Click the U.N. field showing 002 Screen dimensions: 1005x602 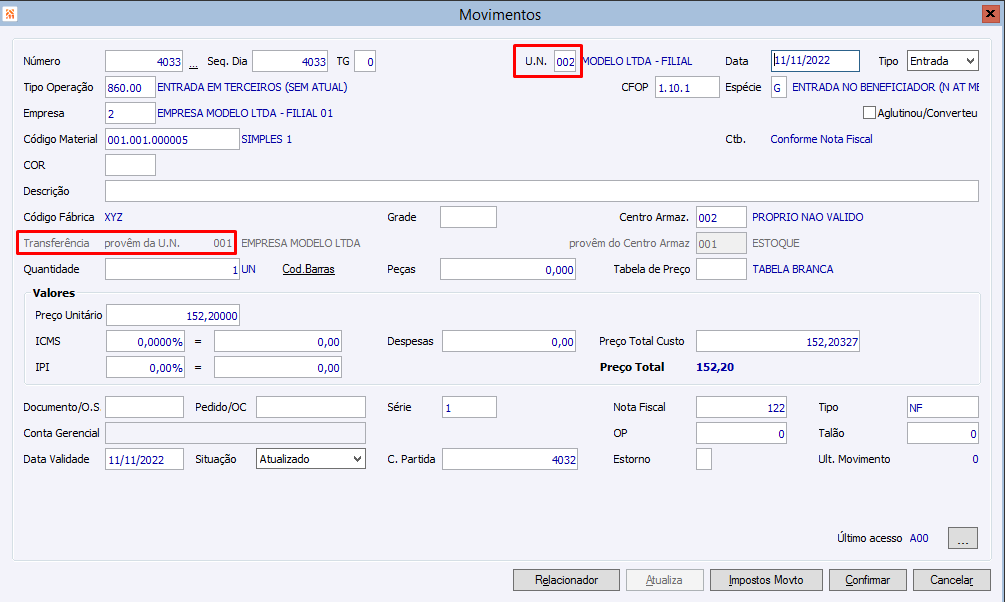coord(565,62)
